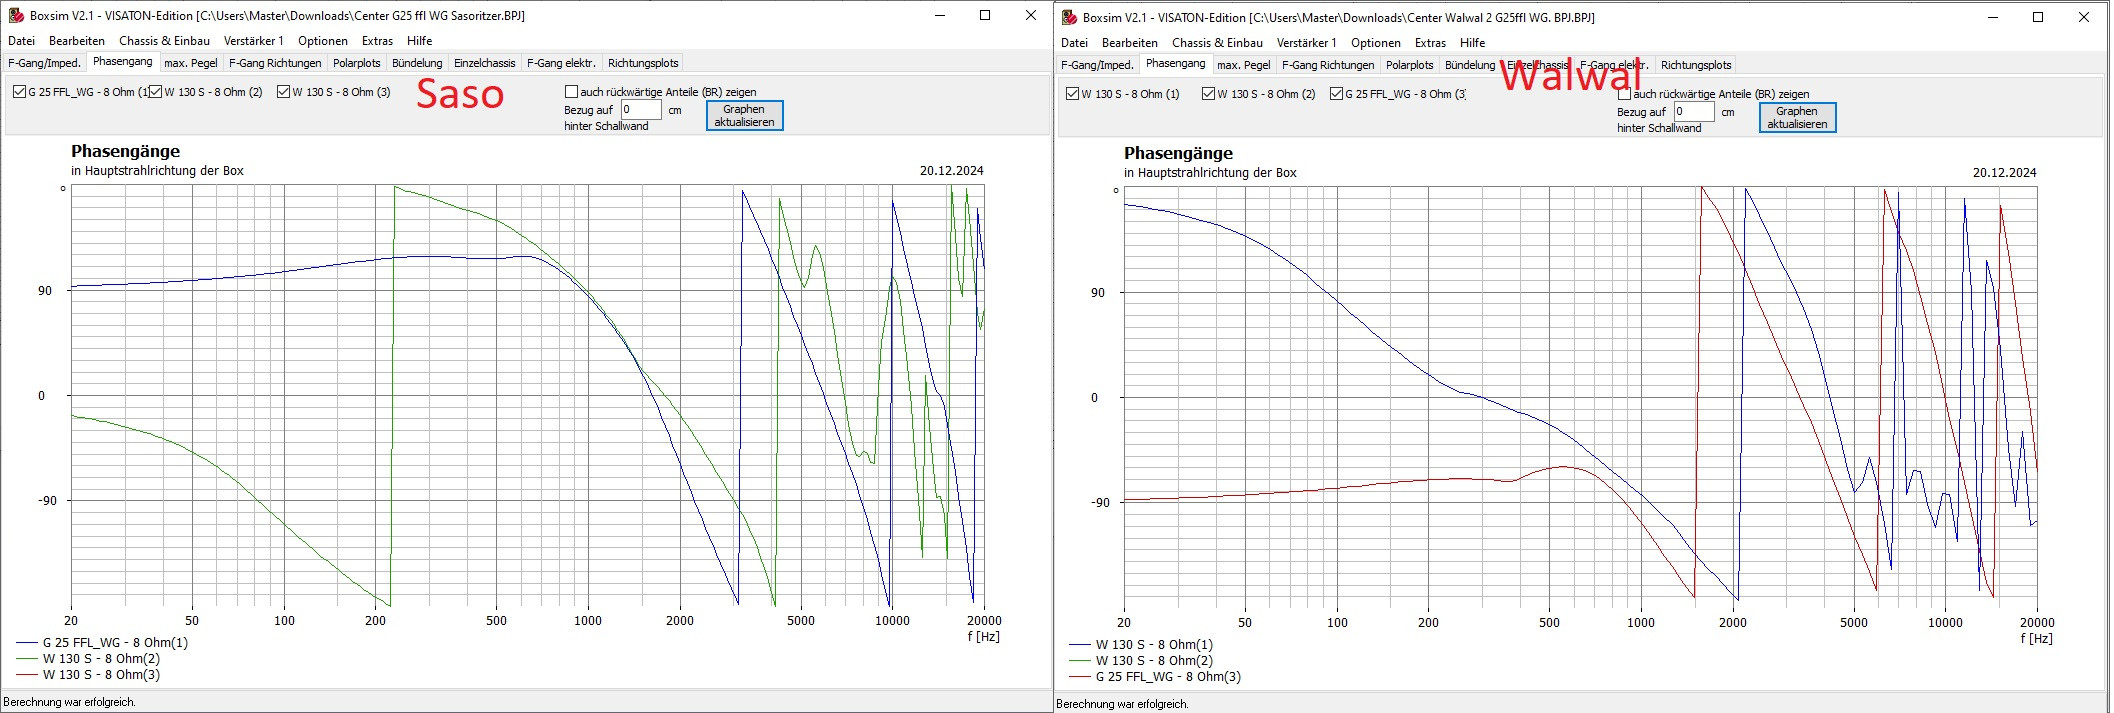Open Optionen menu in left Saso window

pos(323,41)
